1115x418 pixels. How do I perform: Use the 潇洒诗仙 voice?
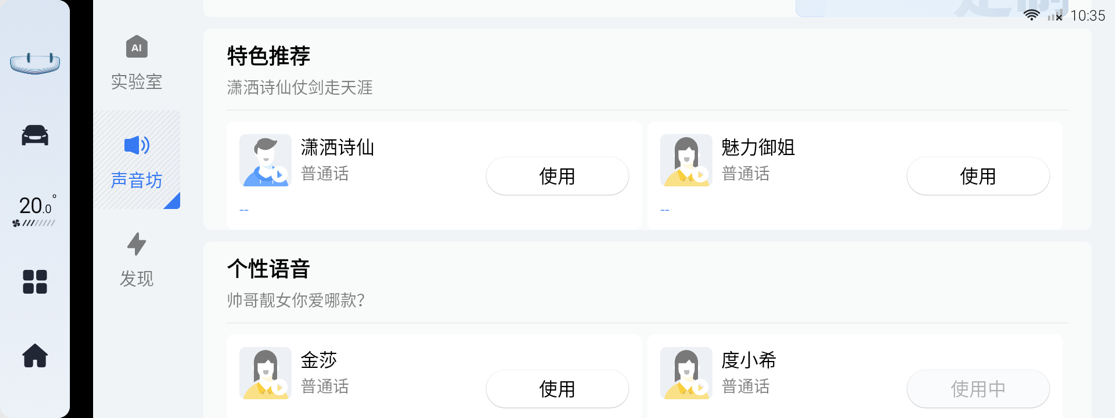558,176
